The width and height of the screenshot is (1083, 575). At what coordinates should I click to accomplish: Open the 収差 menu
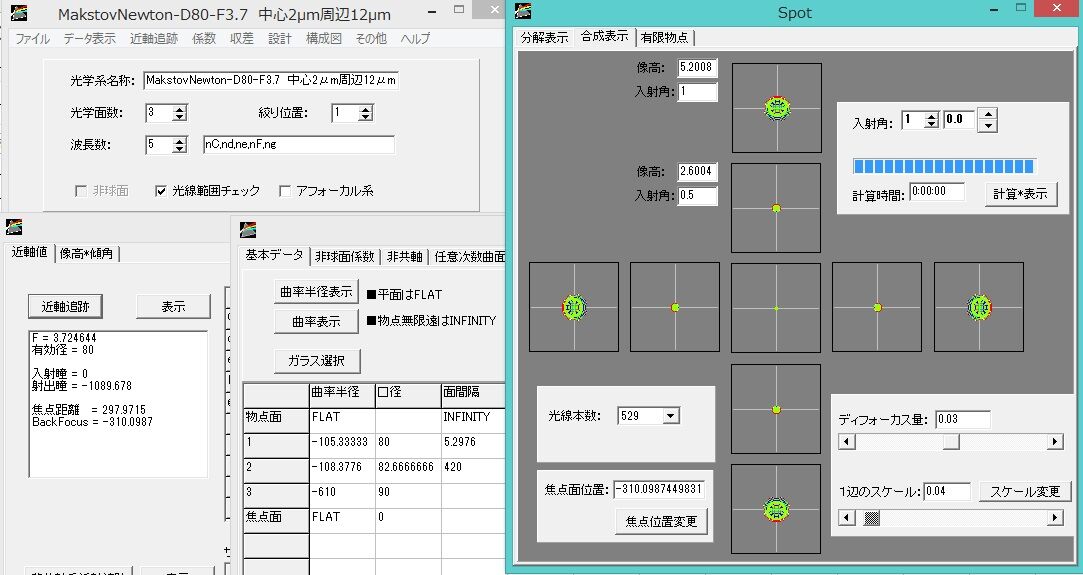click(x=242, y=39)
